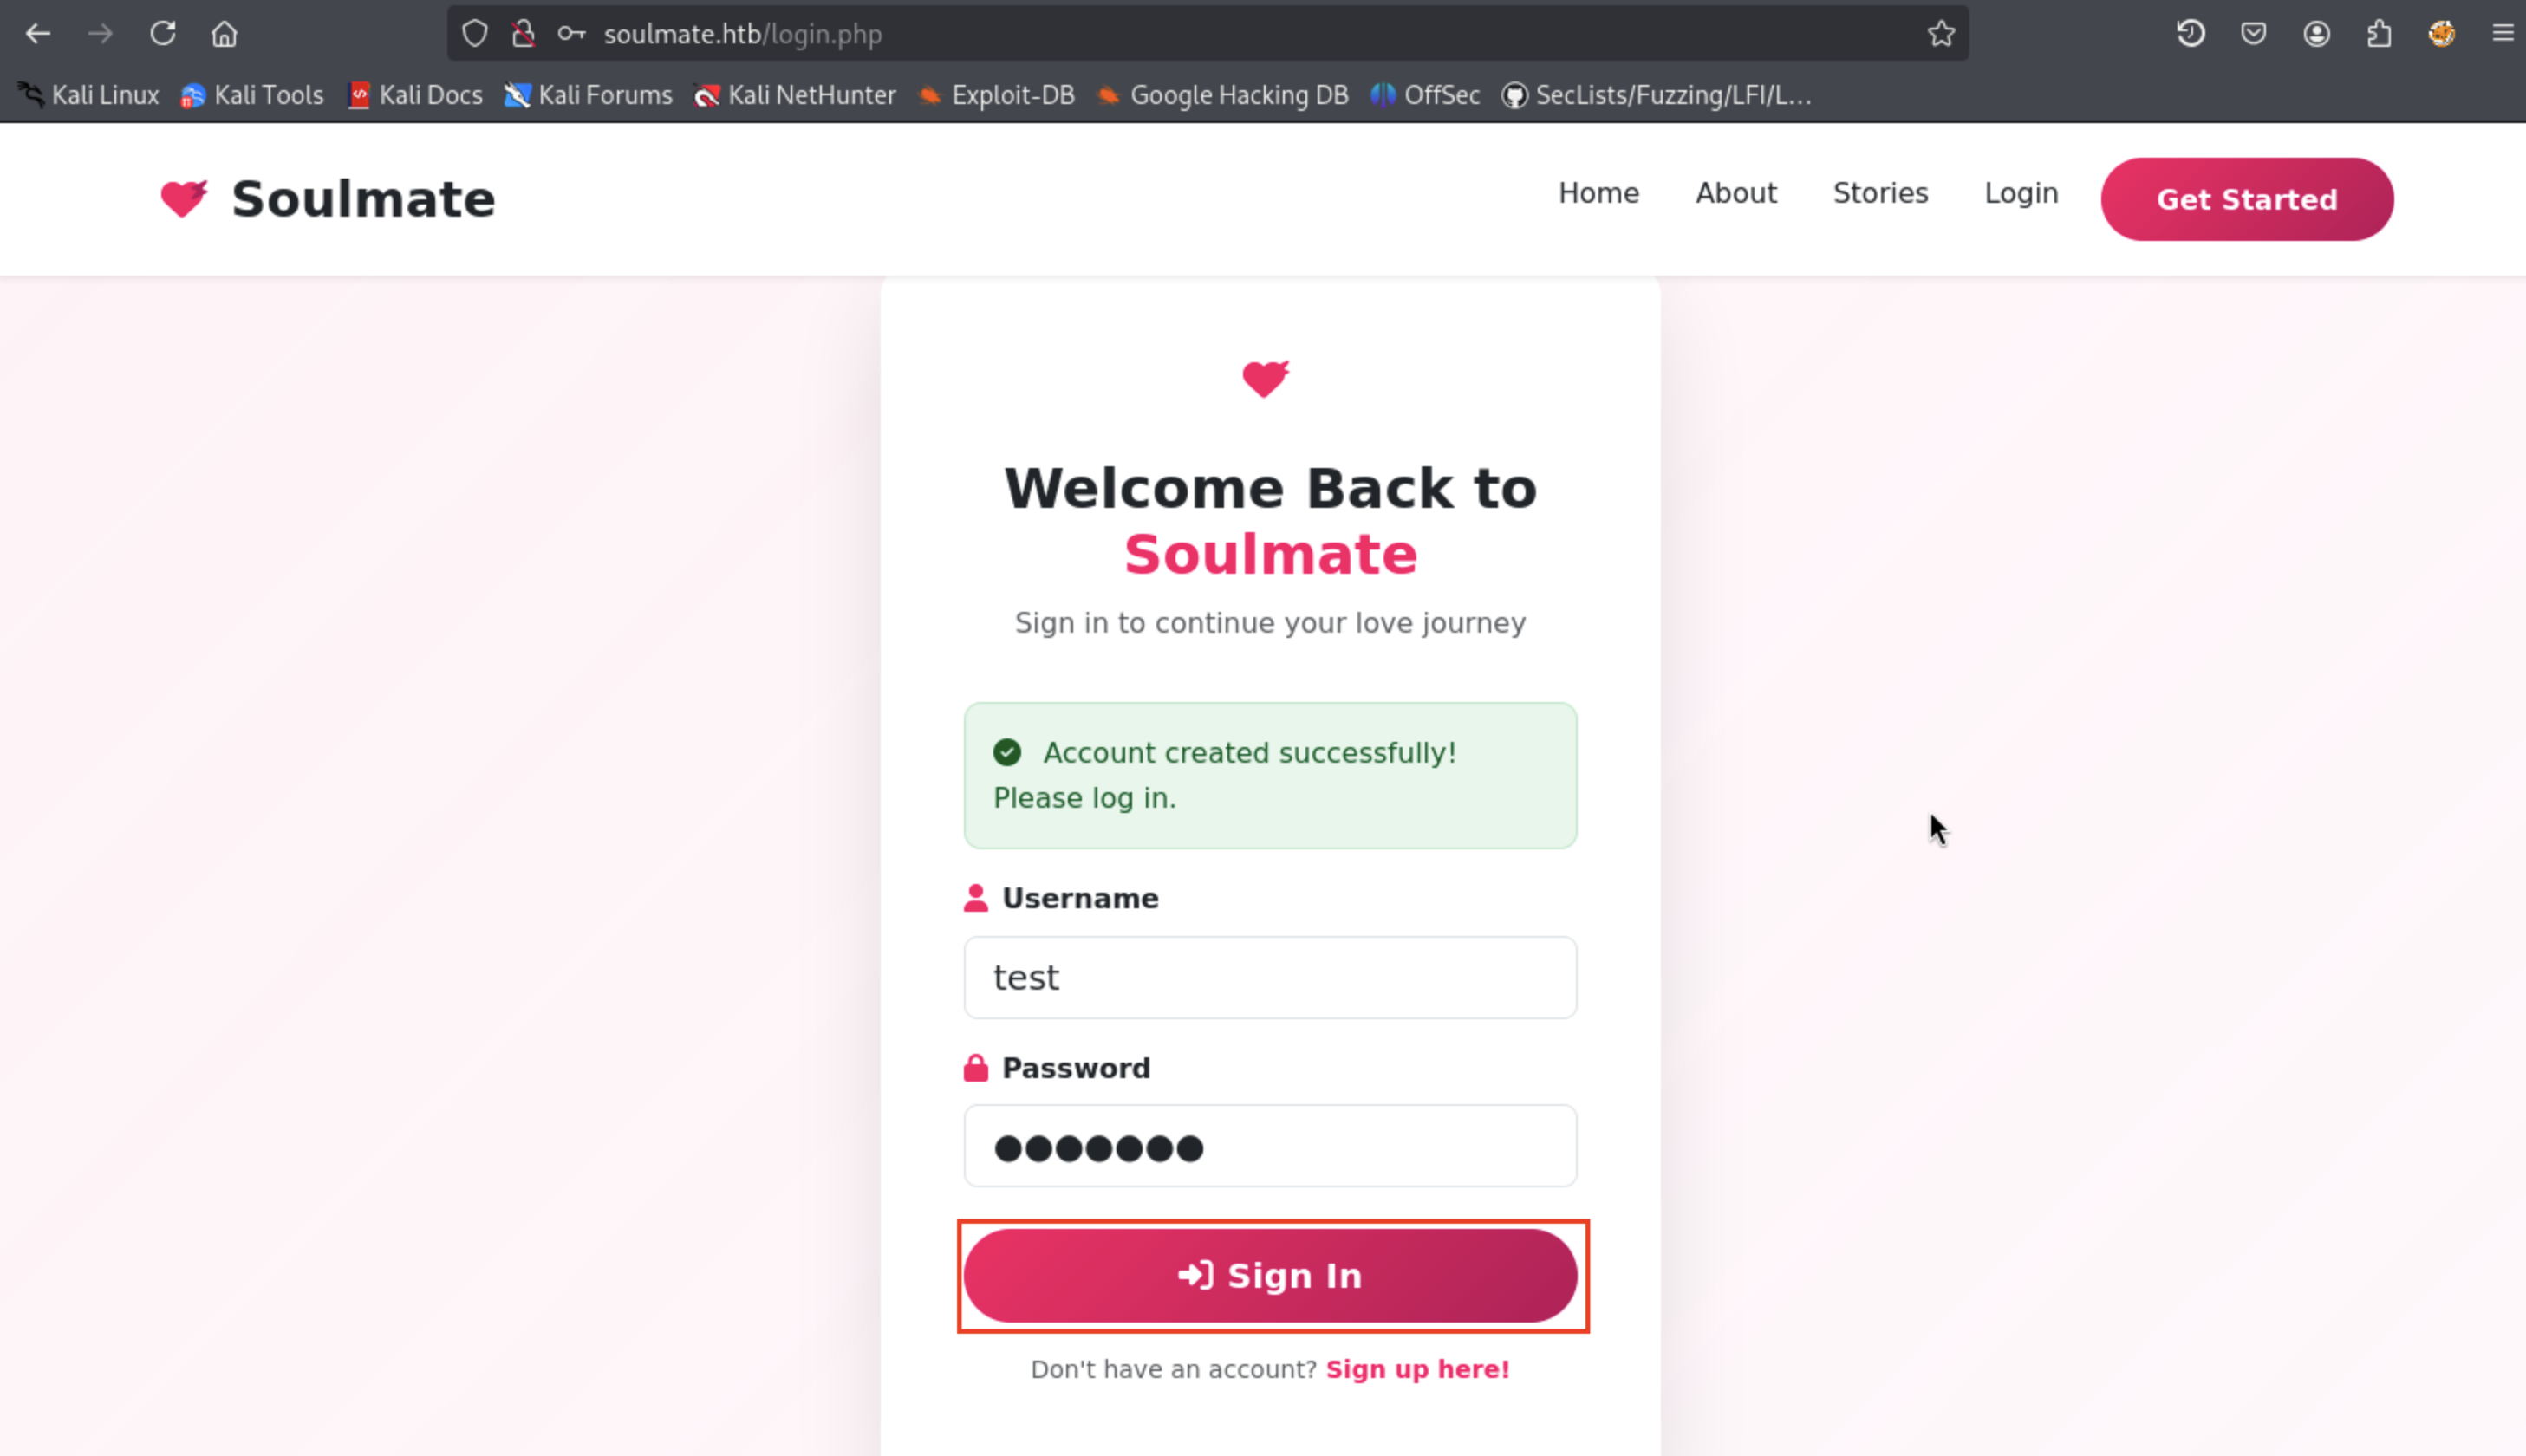This screenshot has height=1456, width=2526.
Task: Focus the Username input field
Action: point(1270,977)
